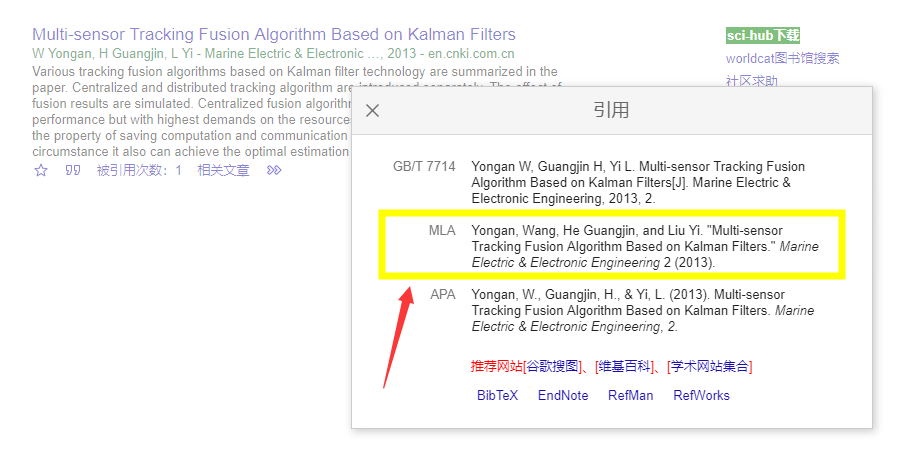915x454 pixels.
Task: Open worldcat图书馆搜索 link
Action: pyautogui.click(x=783, y=58)
